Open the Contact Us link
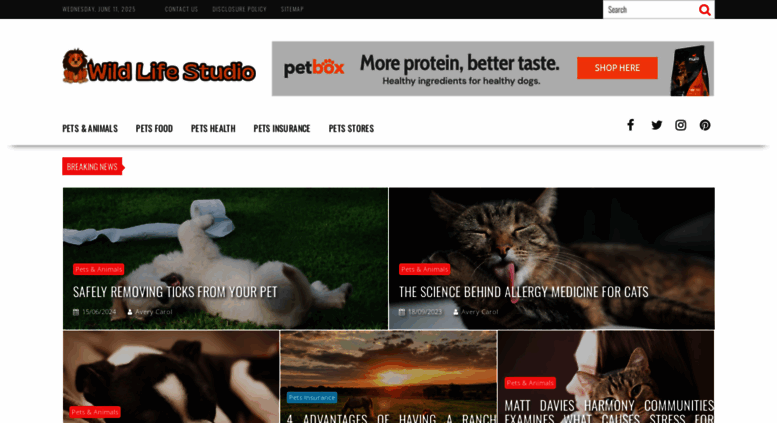777x423 pixels. [181, 9]
